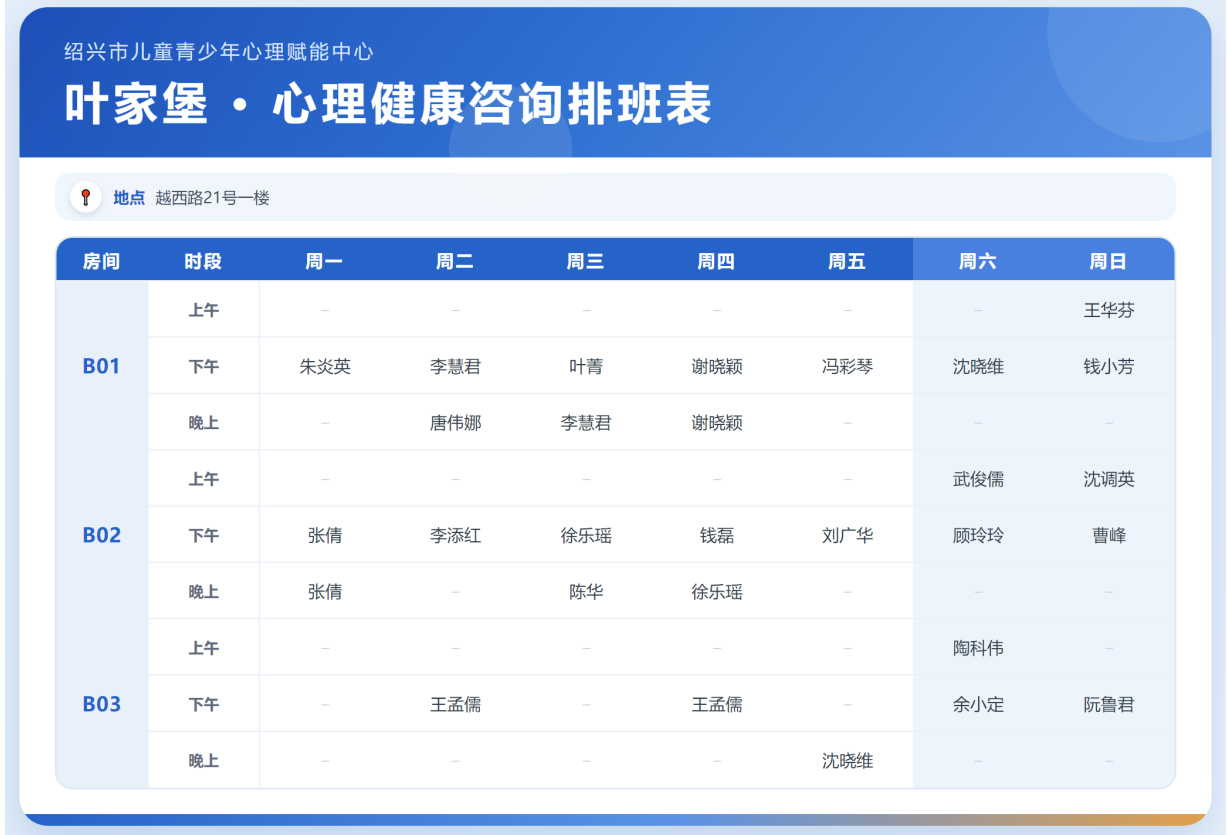Select the 周日 column header

1108,261
